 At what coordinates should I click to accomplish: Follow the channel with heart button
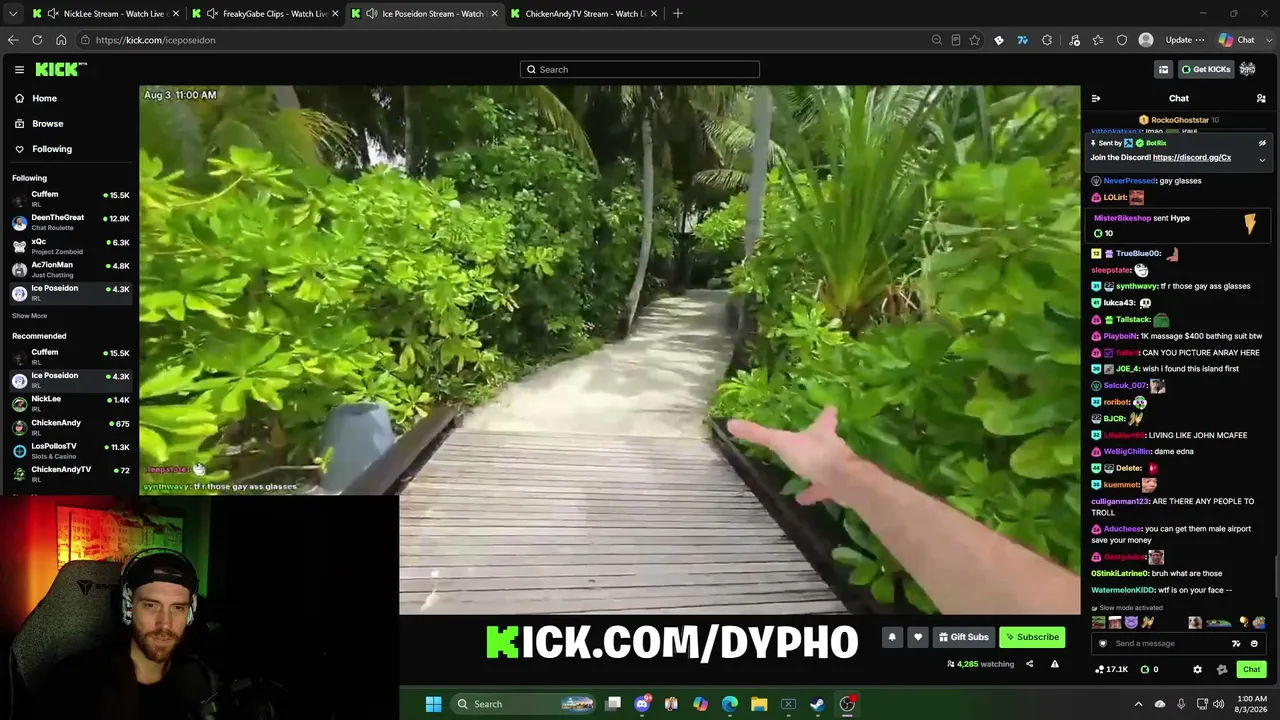point(917,637)
